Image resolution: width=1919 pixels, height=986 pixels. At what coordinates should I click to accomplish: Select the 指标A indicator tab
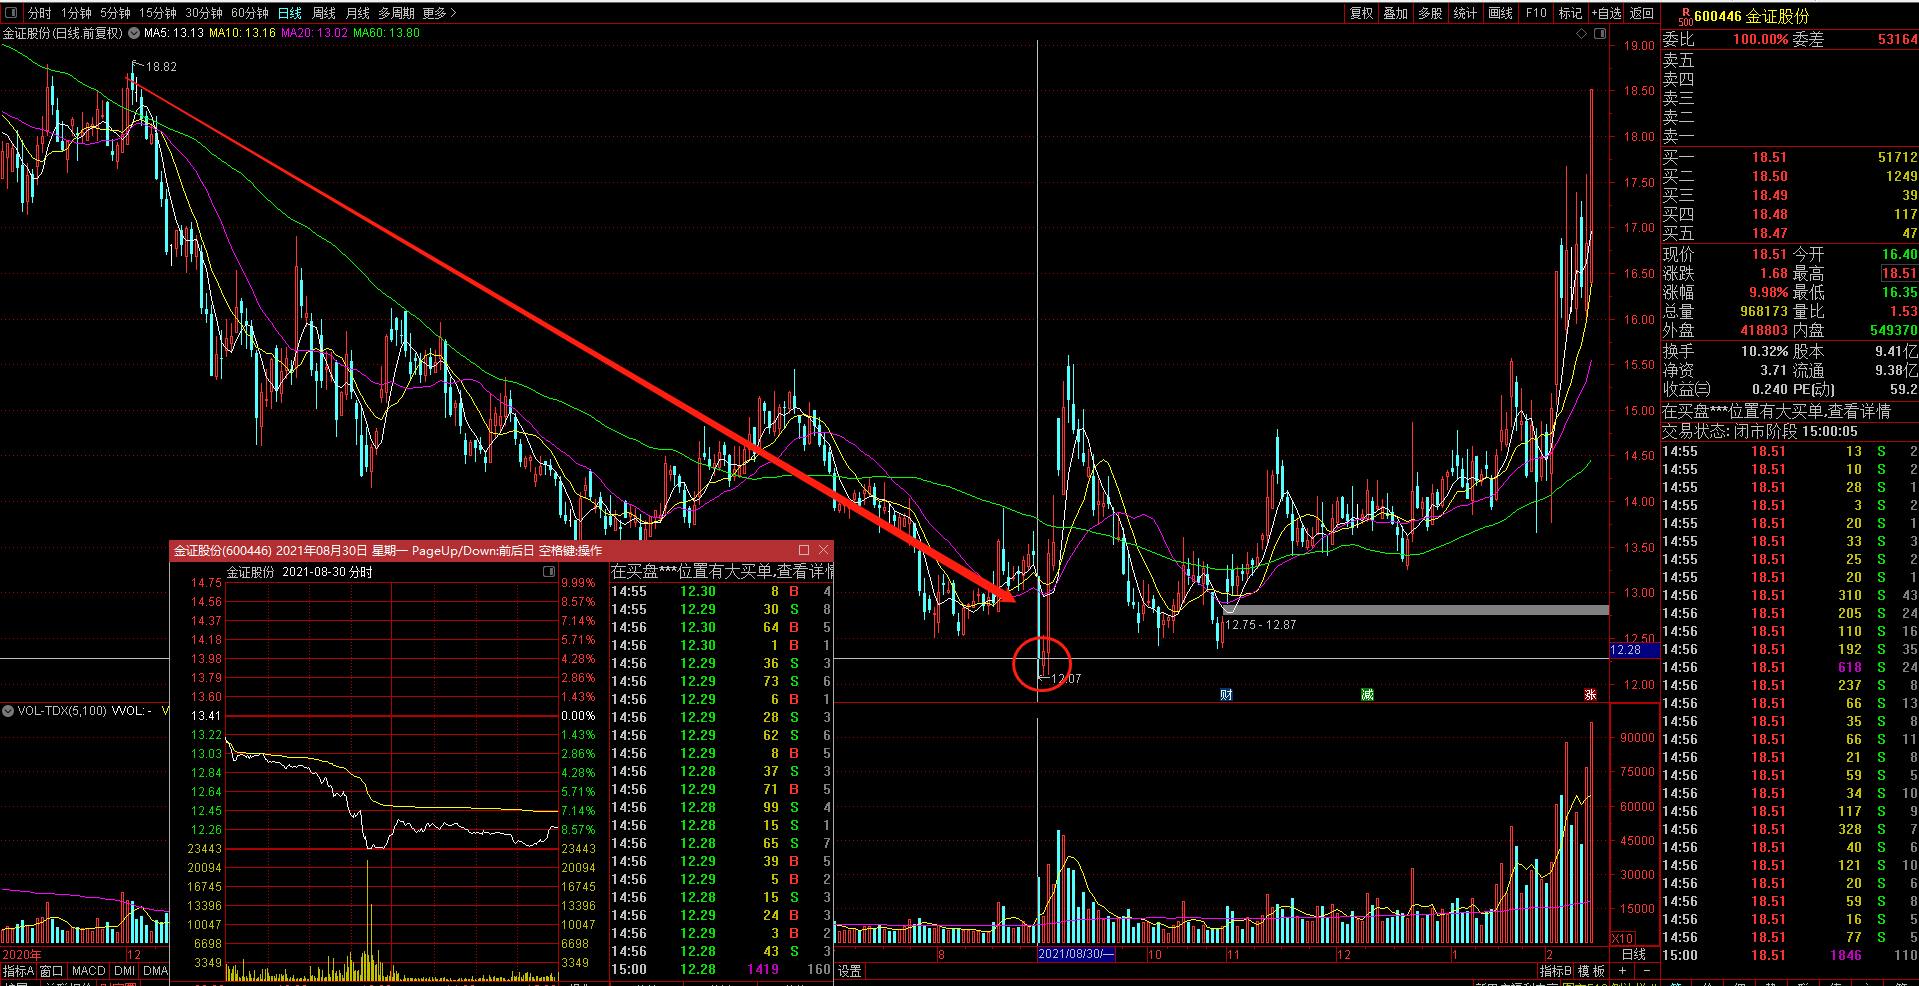(18, 971)
